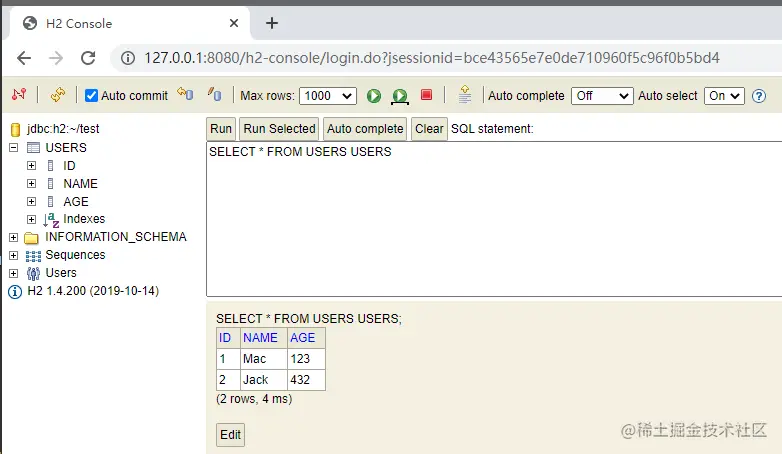Expand the INFORMATION_SCHEMA node
Viewport: 782px width, 454px height.
coord(13,237)
